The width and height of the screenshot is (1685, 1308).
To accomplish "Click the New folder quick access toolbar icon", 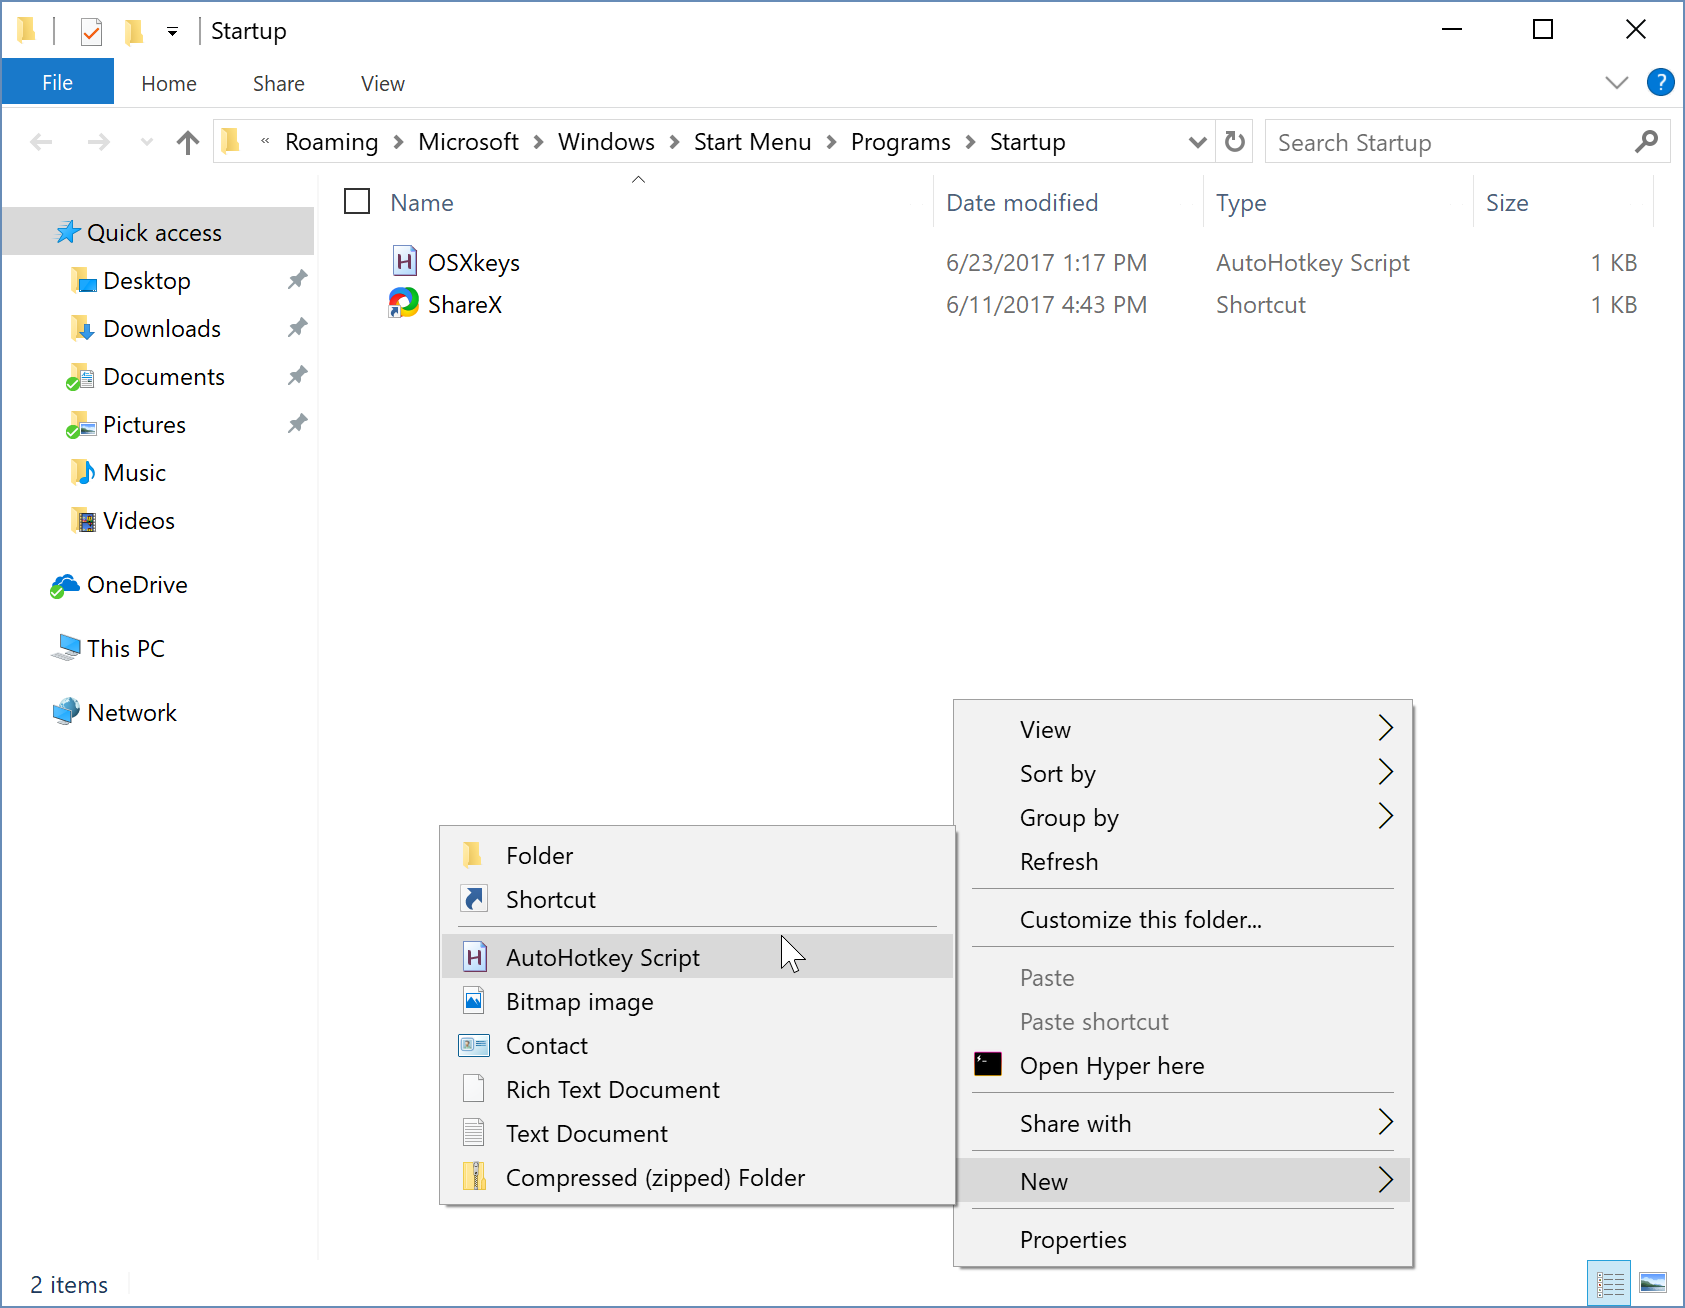I will tap(133, 31).
